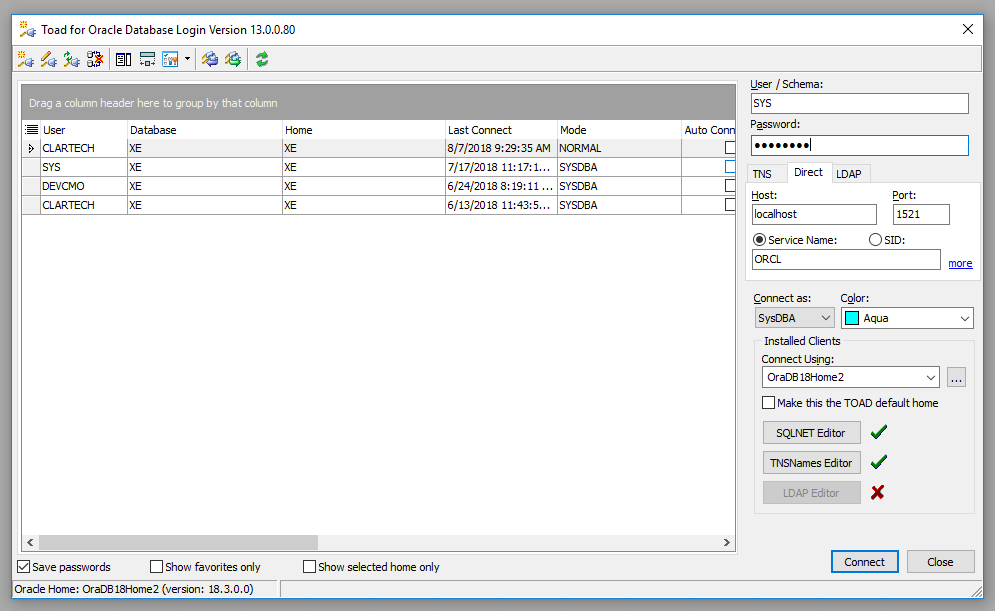Screen dimensions: 995x611
Task: Click the User / Schema input field
Action: pyautogui.click(x=859, y=103)
